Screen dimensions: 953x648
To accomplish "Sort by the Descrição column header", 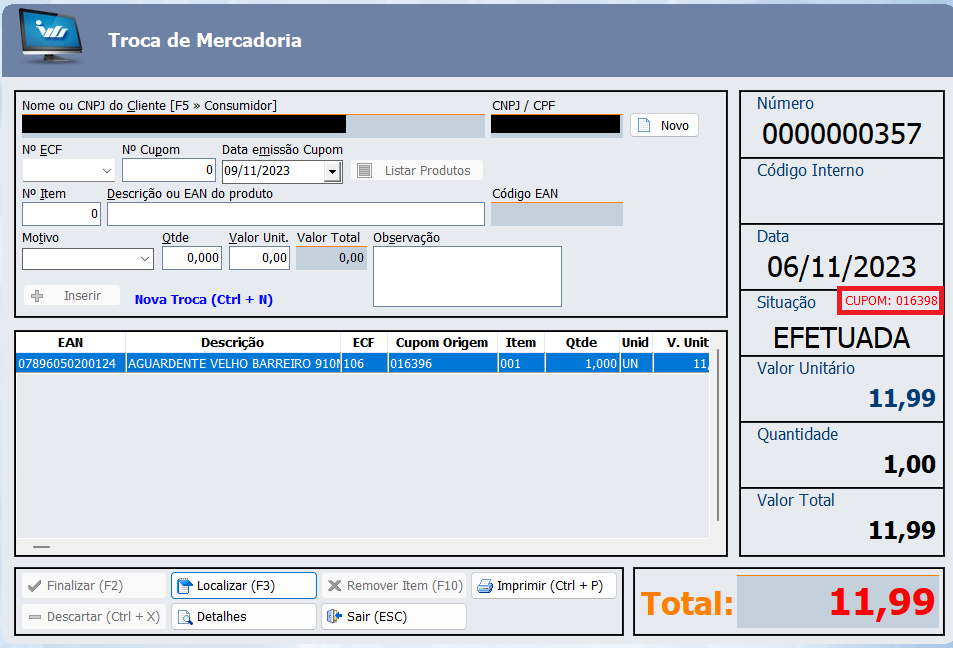I will point(232,342).
